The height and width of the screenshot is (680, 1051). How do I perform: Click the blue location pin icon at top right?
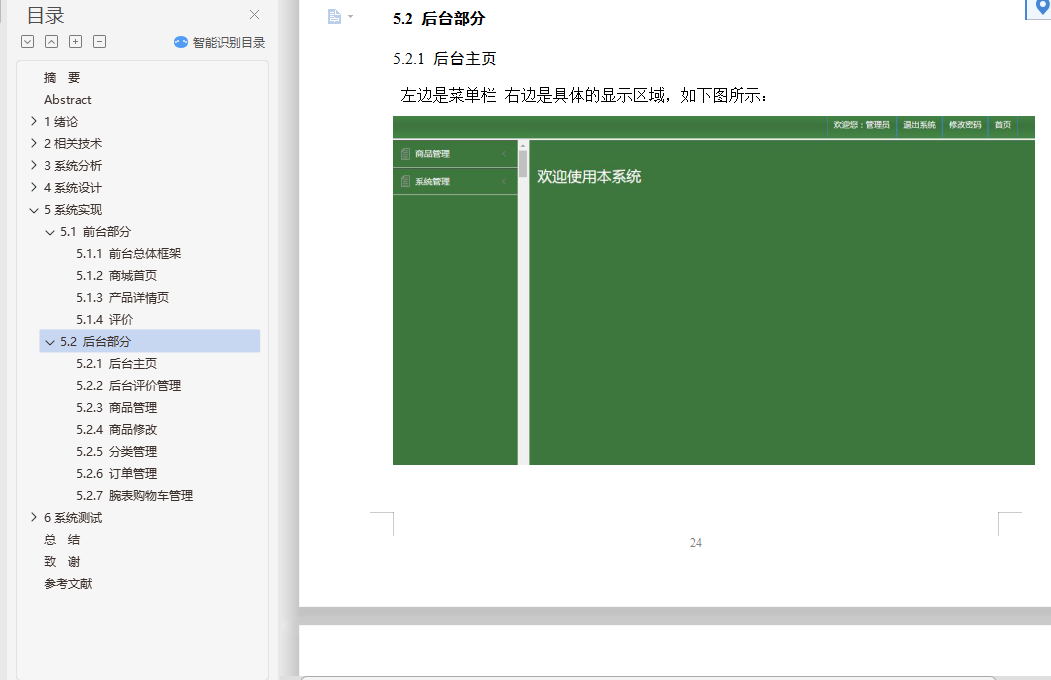click(x=1042, y=7)
